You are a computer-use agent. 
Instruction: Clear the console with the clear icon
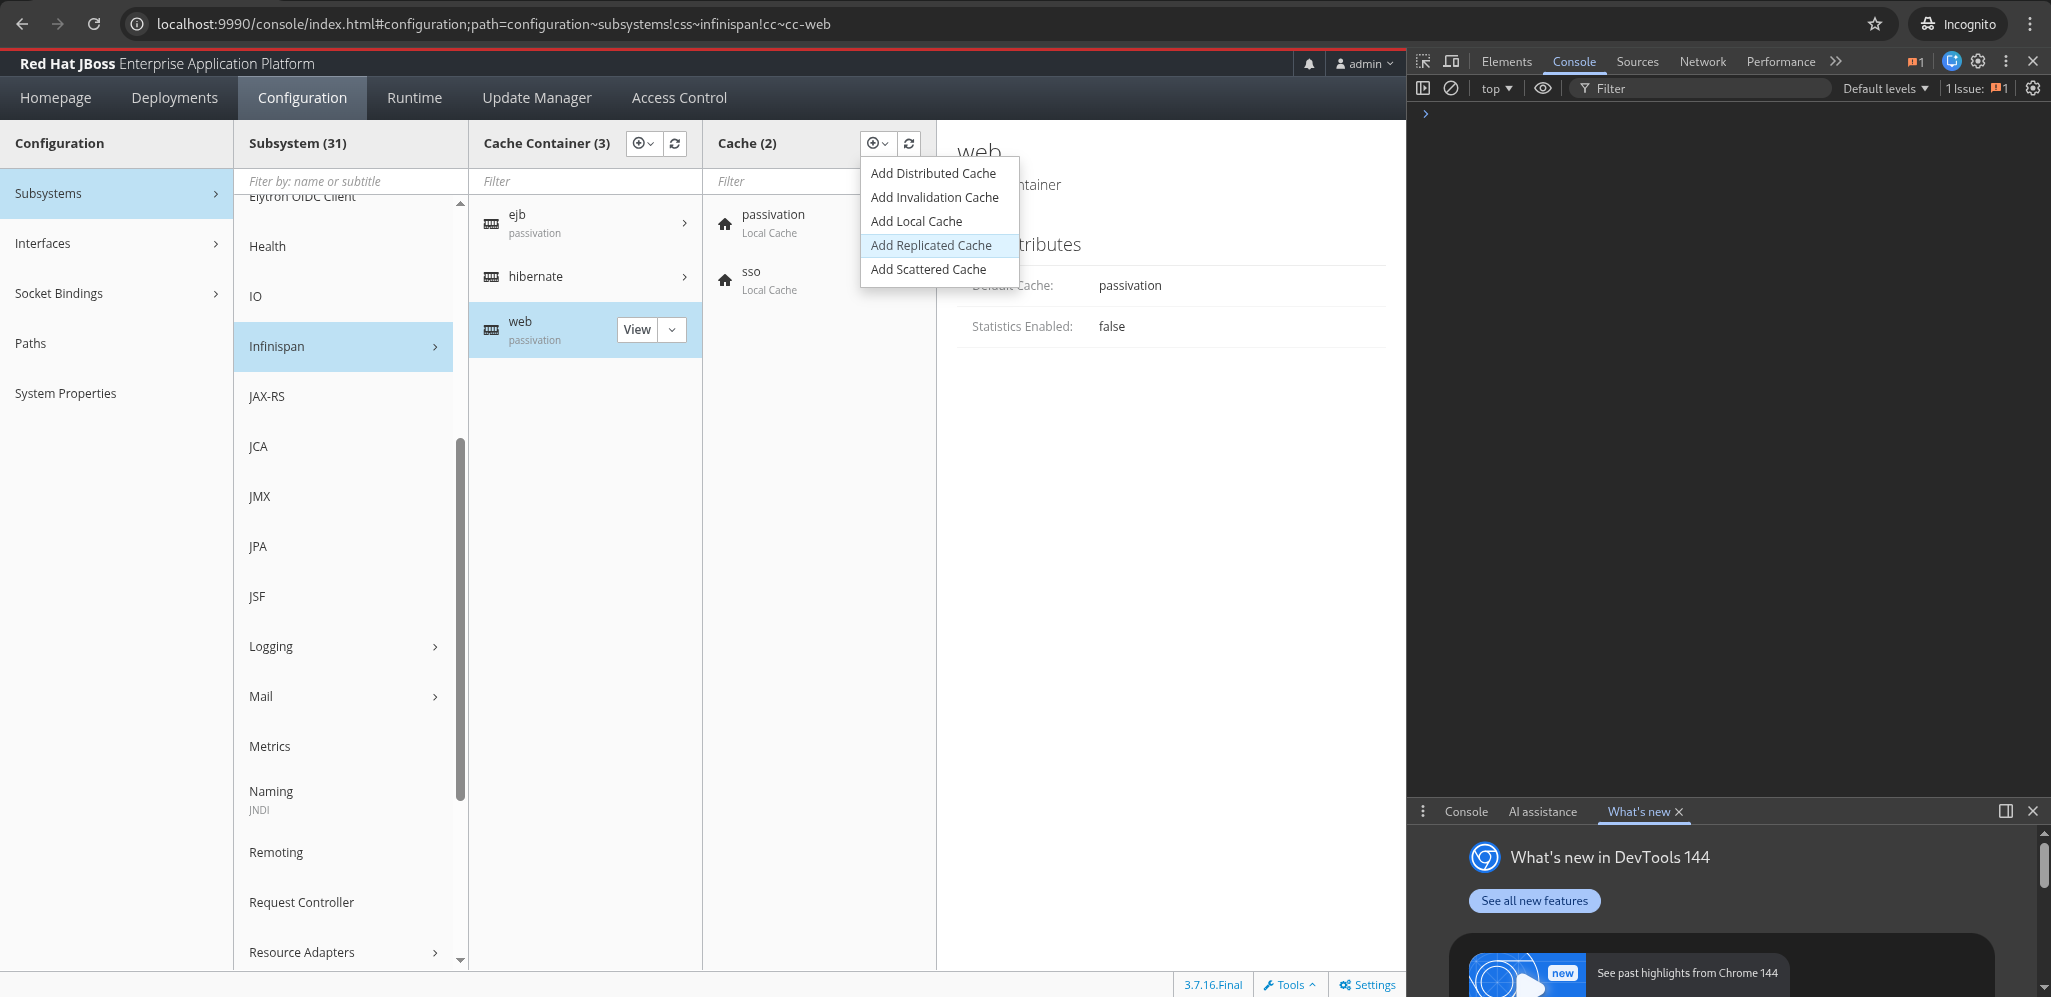click(1451, 89)
